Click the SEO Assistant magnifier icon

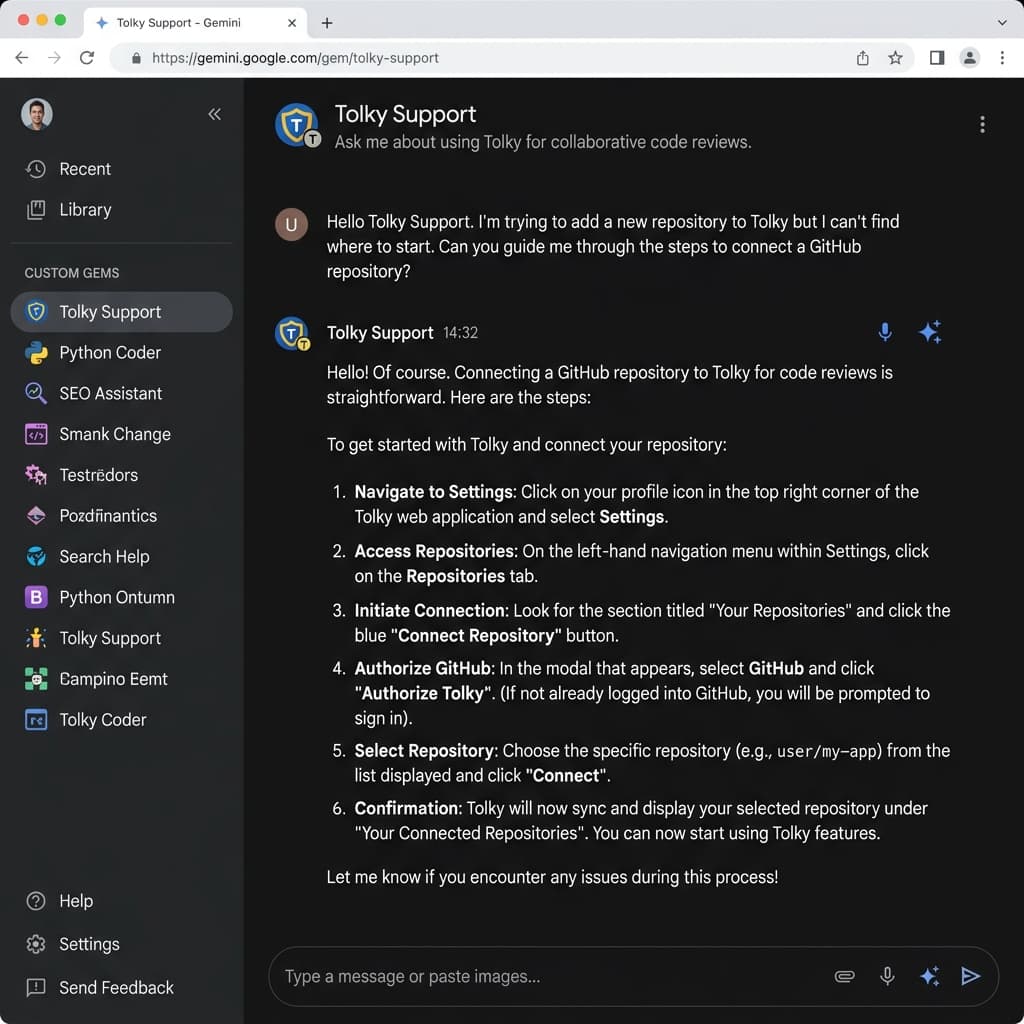point(36,393)
